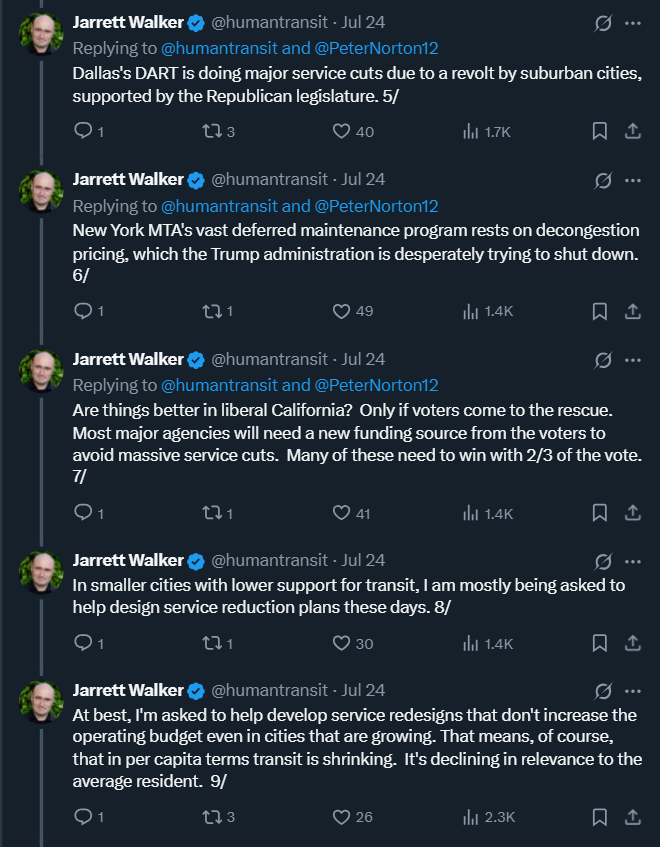Image resolution: width=660 pixels, height=847 pixels.
Task: Reply to the Dallas DART service cuts tweet
Action: [84, 131]
